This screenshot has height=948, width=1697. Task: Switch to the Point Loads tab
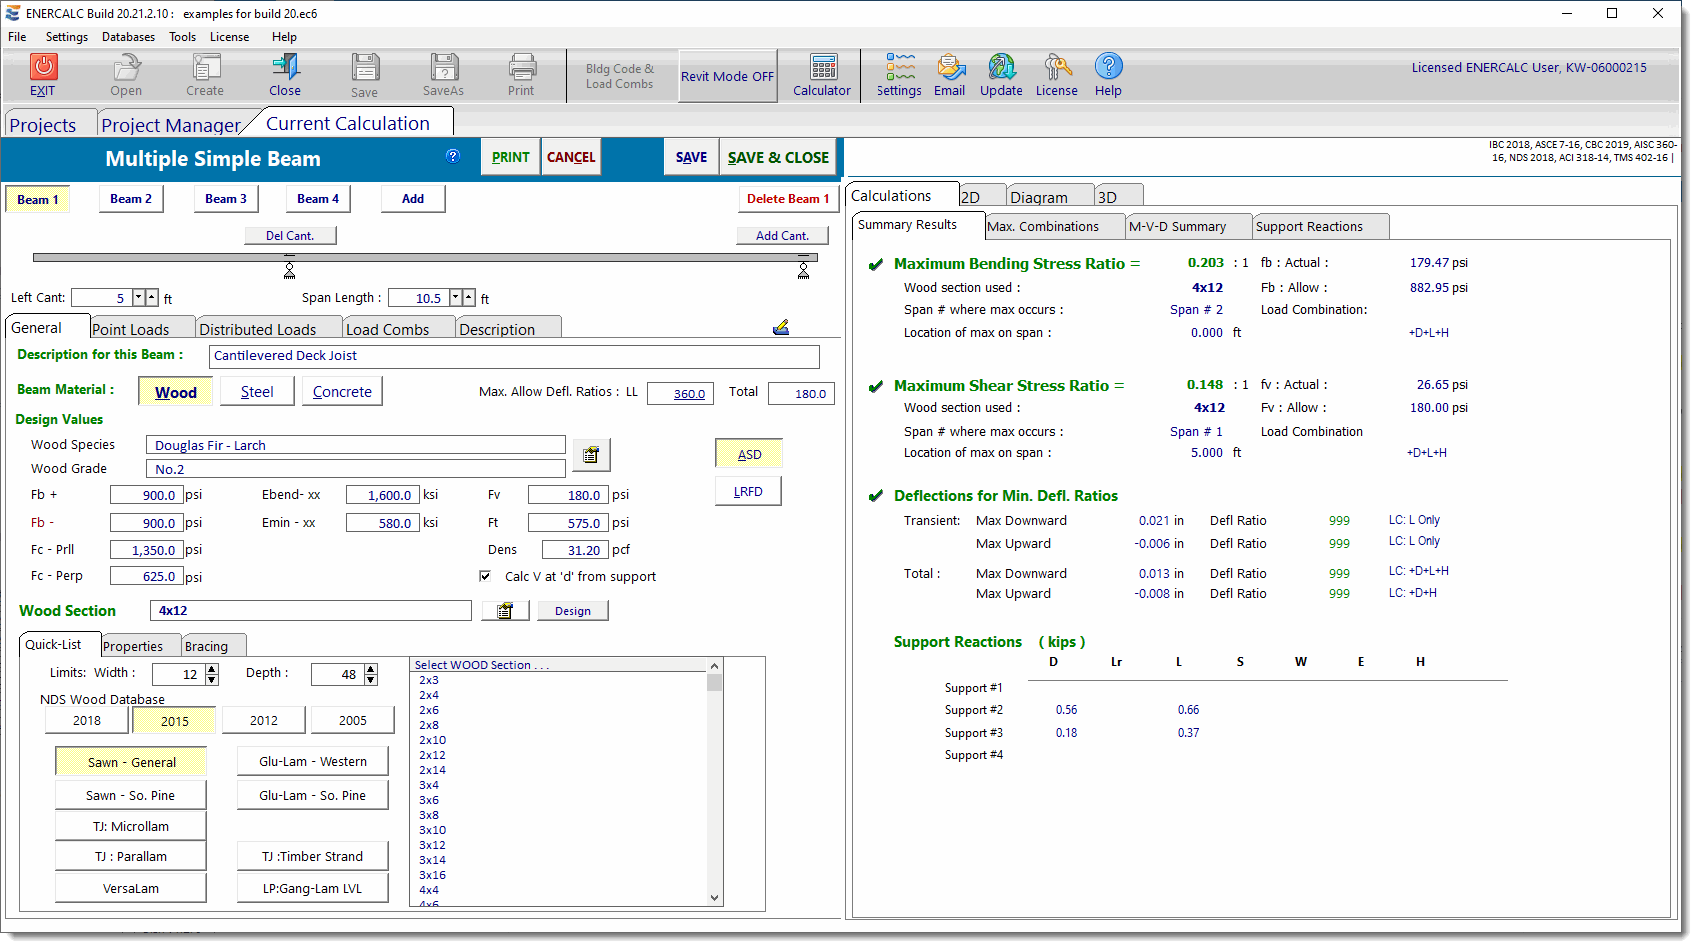tap(130, 329)
